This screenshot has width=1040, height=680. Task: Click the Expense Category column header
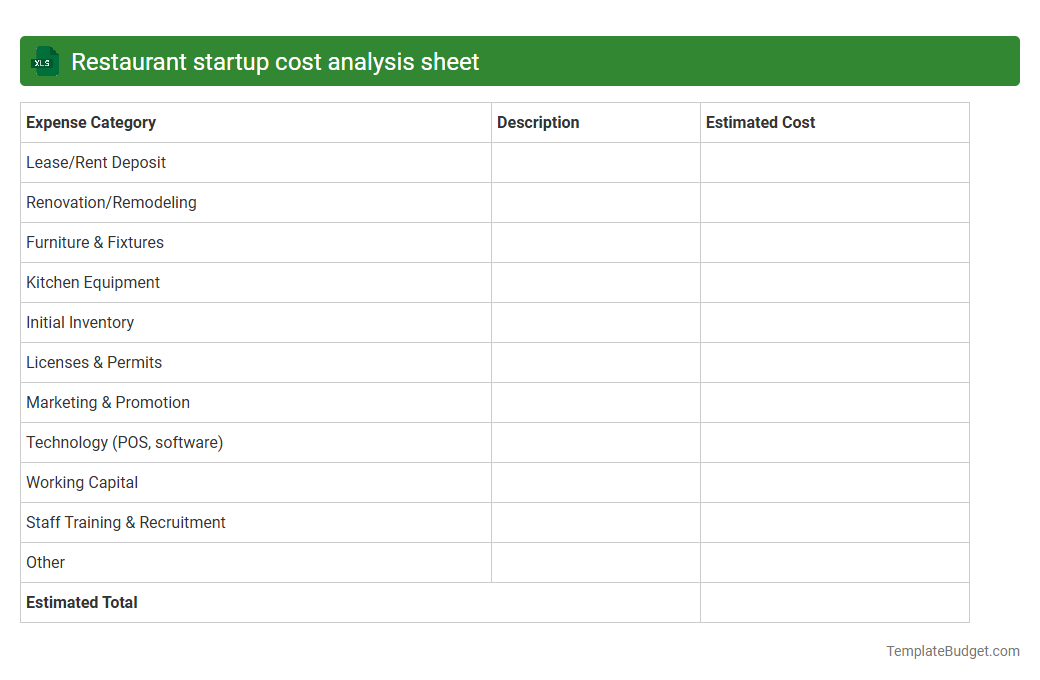pyautogui.click(x=90, y=122)
